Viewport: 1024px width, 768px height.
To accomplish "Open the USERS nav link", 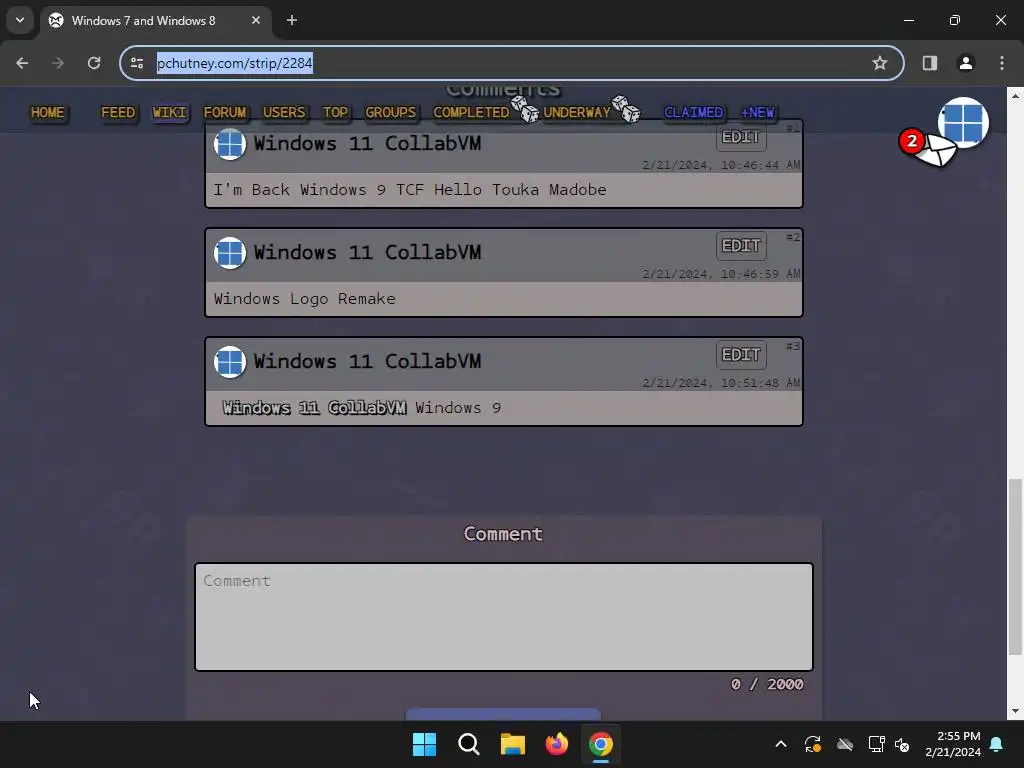I will click(284, 112).
